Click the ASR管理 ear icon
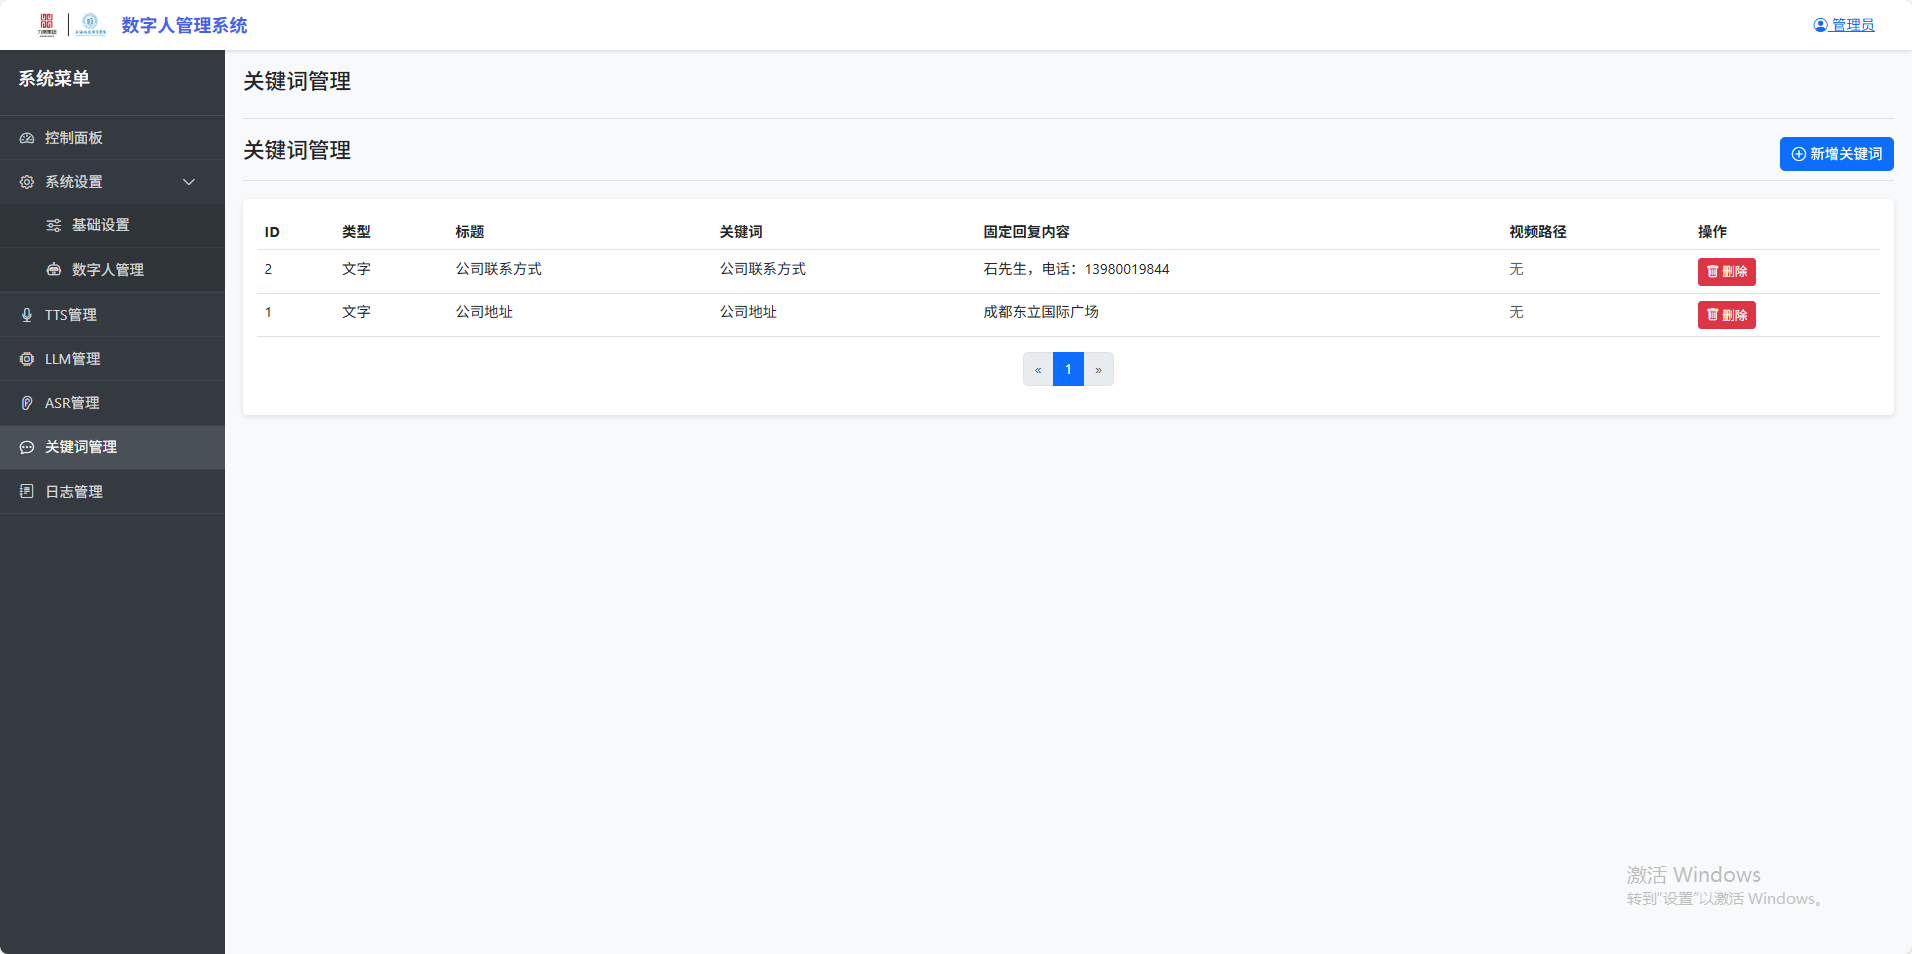1912x954 pixels. (27, 403)
